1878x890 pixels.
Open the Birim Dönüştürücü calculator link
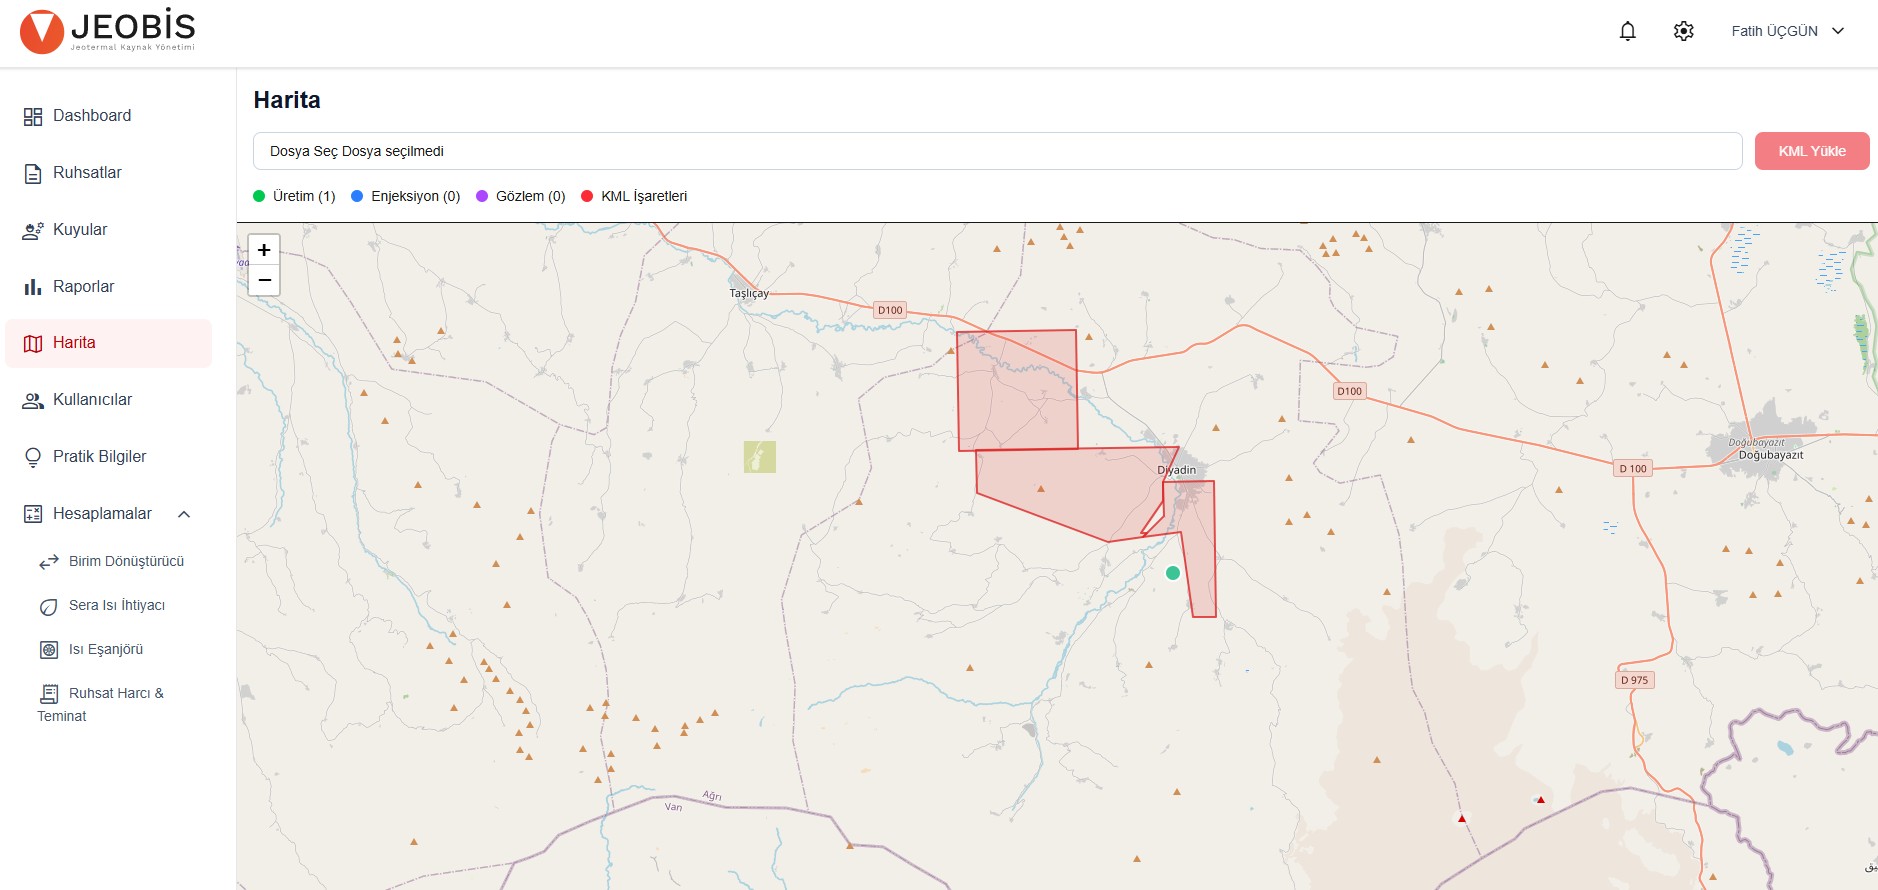click(126, 562)
